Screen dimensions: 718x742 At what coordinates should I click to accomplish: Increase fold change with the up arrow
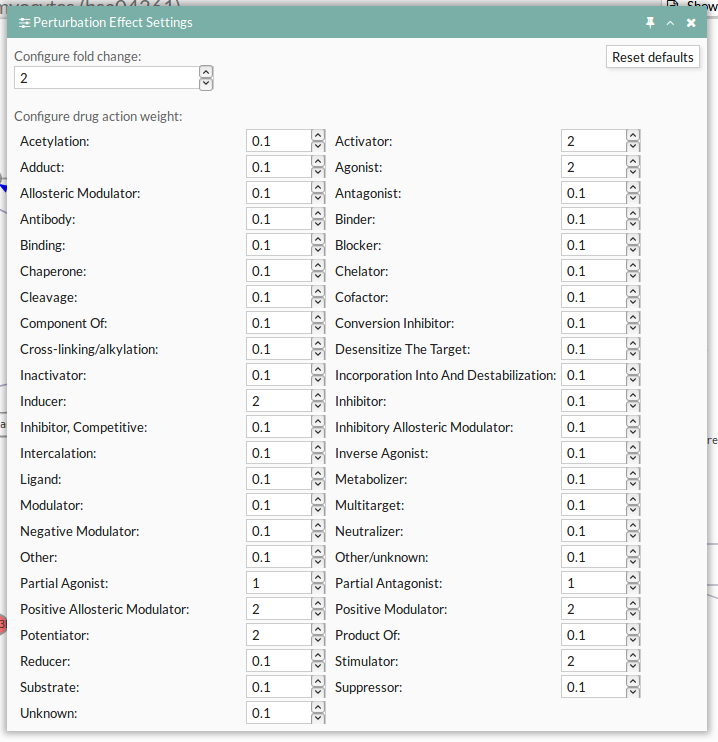[x=206, y=71]
